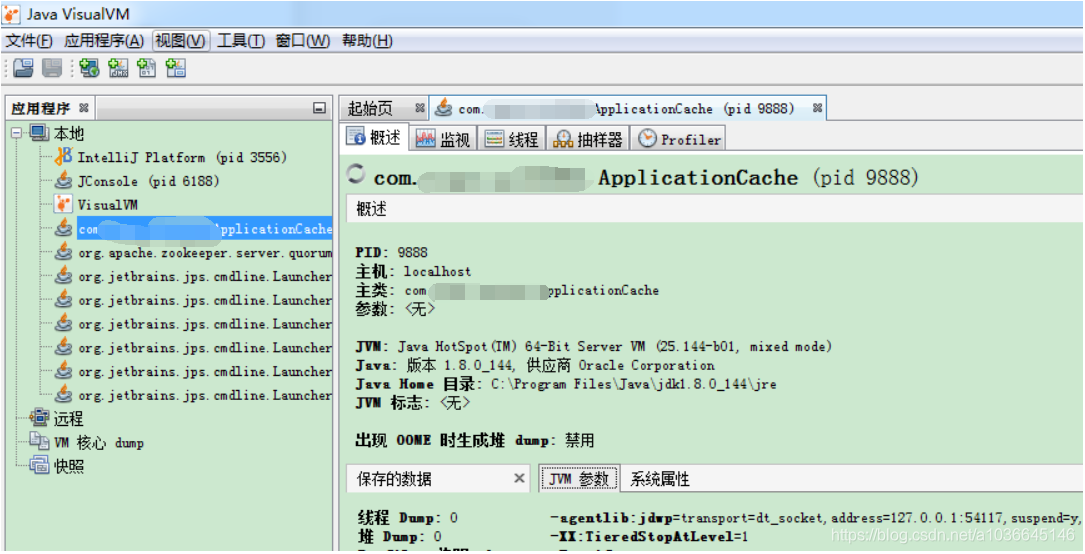Click the Java Home 目录 path text
The width and height of the screenshot is (1085, 554).
(x=565, y=384)
